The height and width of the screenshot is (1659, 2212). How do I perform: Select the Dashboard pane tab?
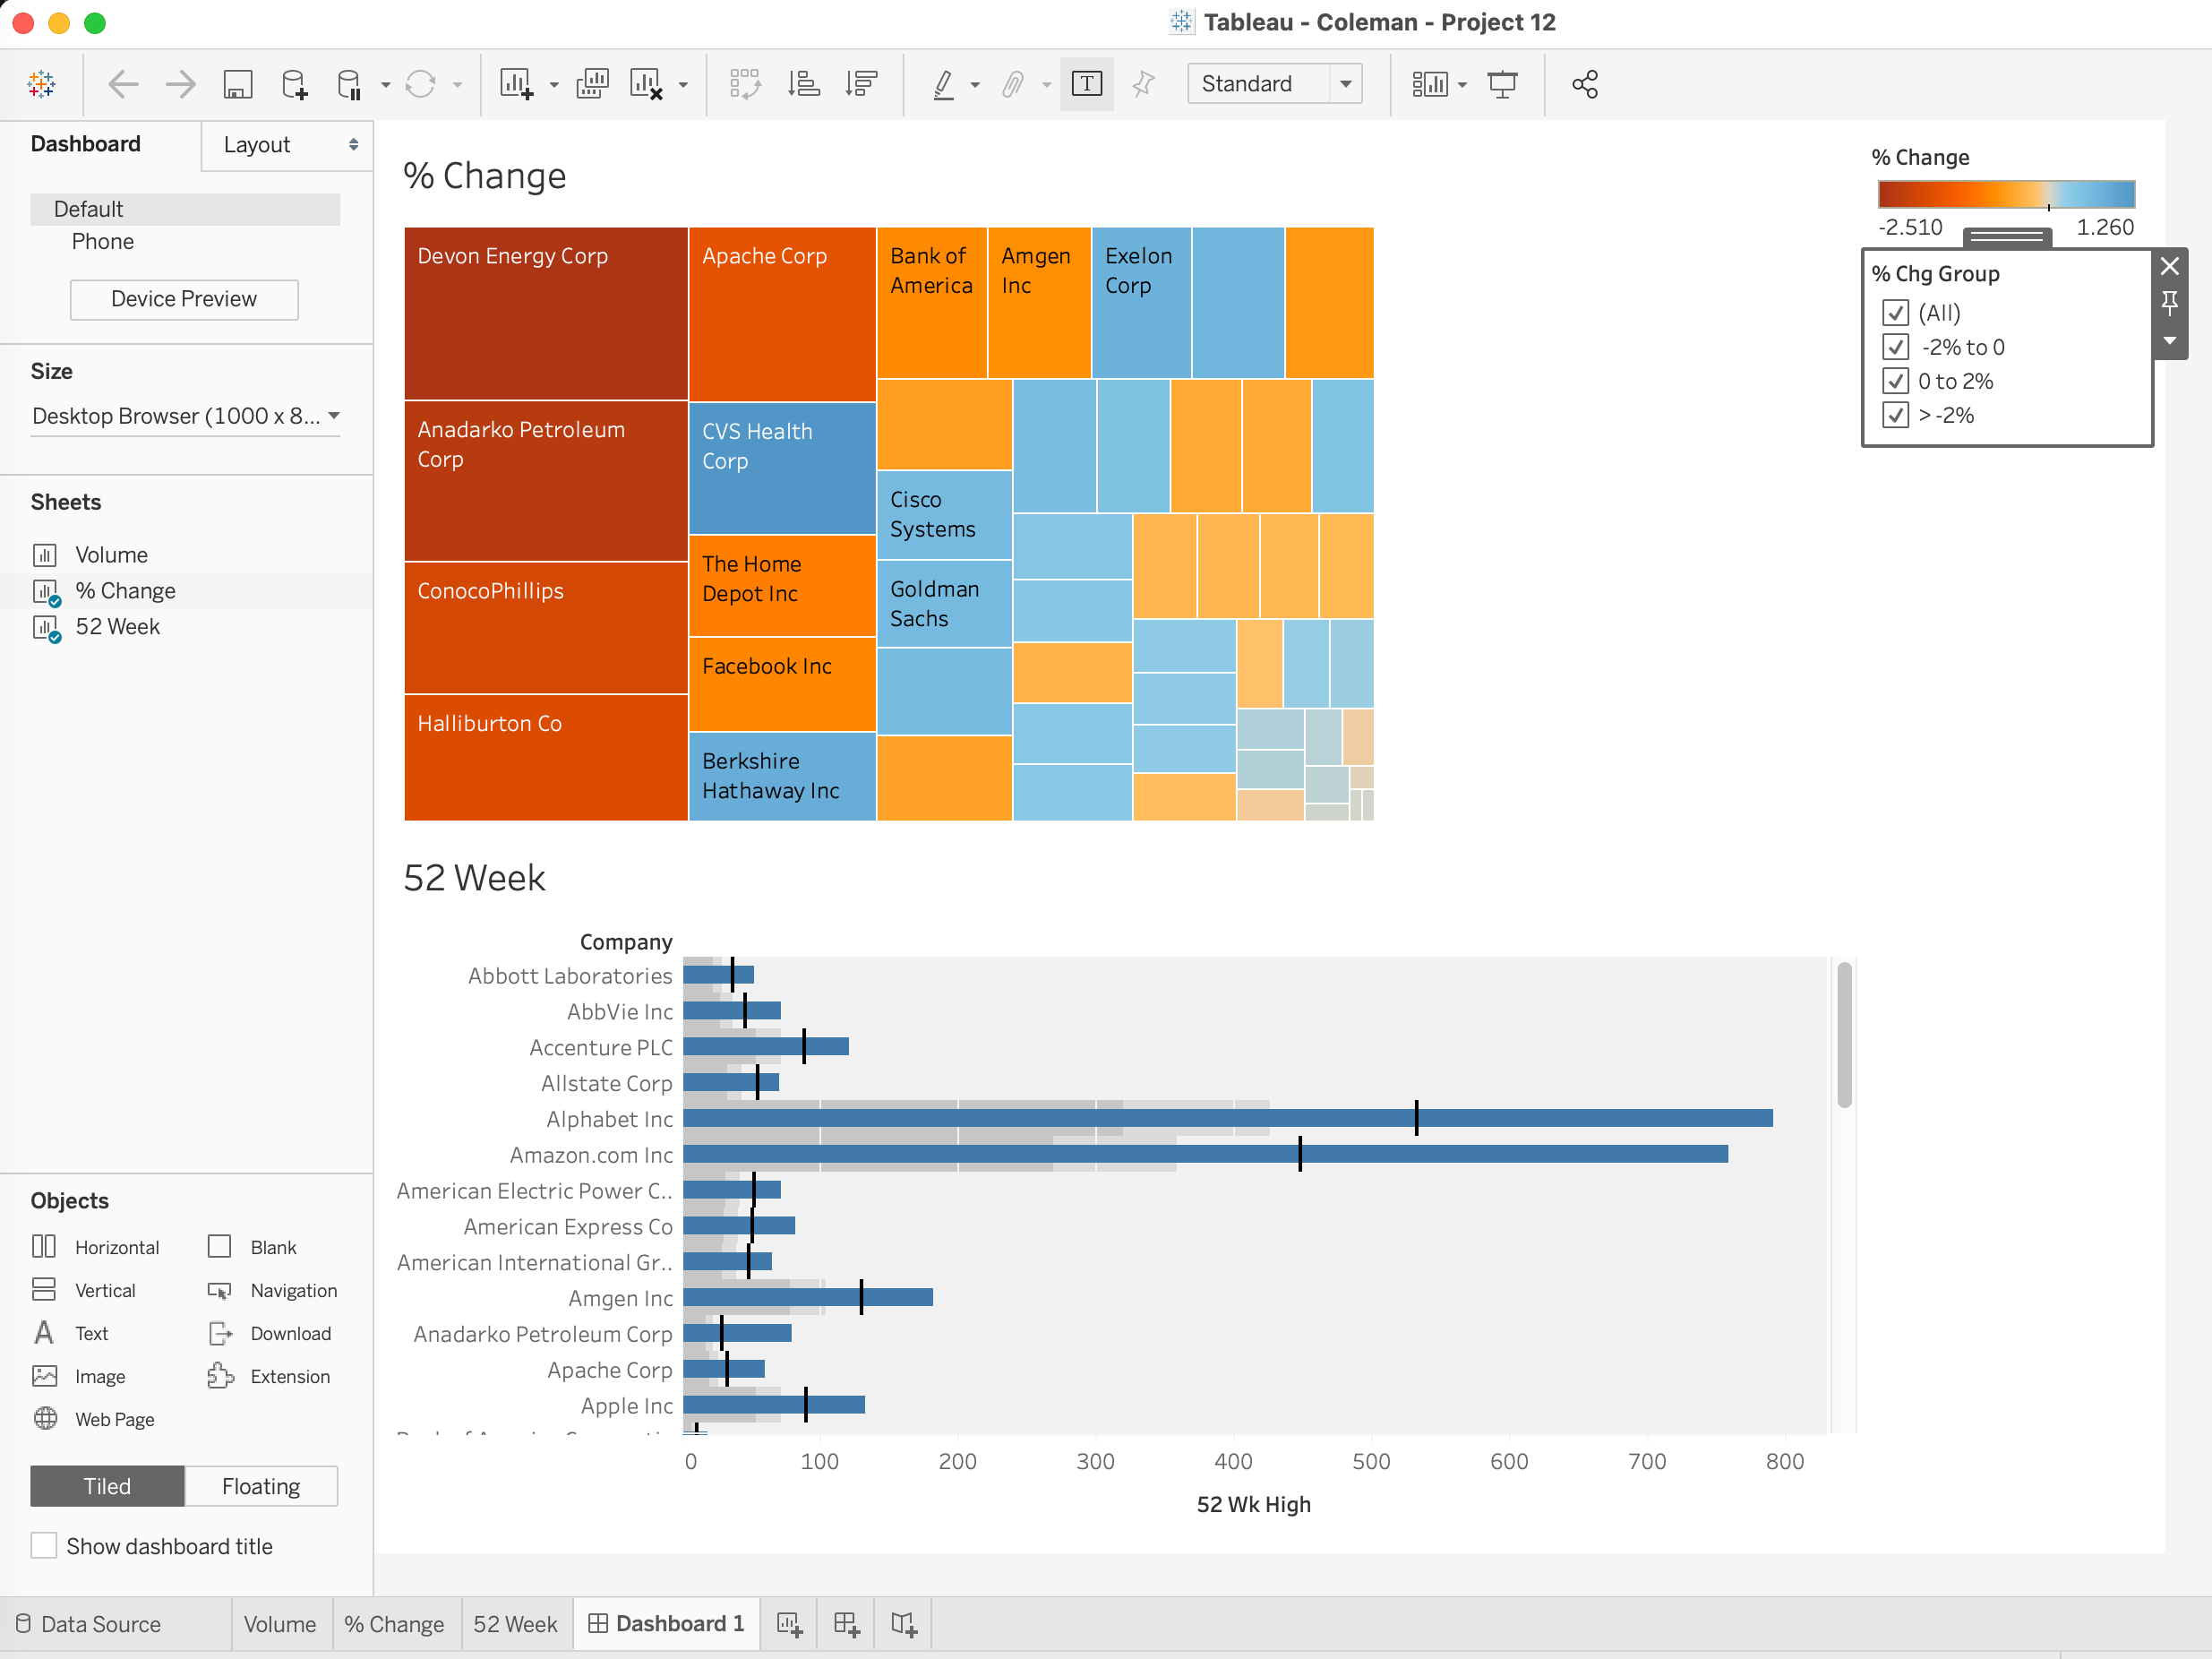86,144
